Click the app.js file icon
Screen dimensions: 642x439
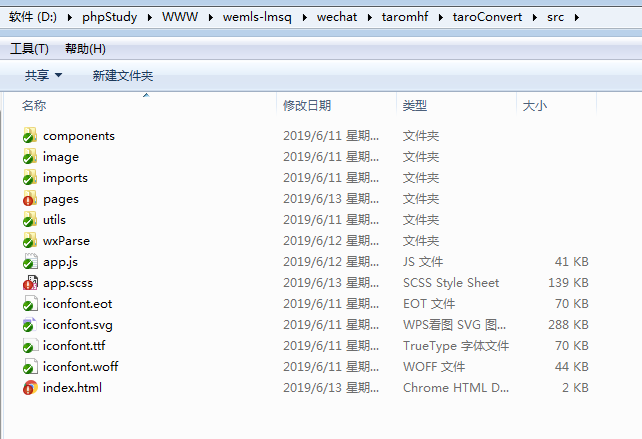[x=30, y=262]
